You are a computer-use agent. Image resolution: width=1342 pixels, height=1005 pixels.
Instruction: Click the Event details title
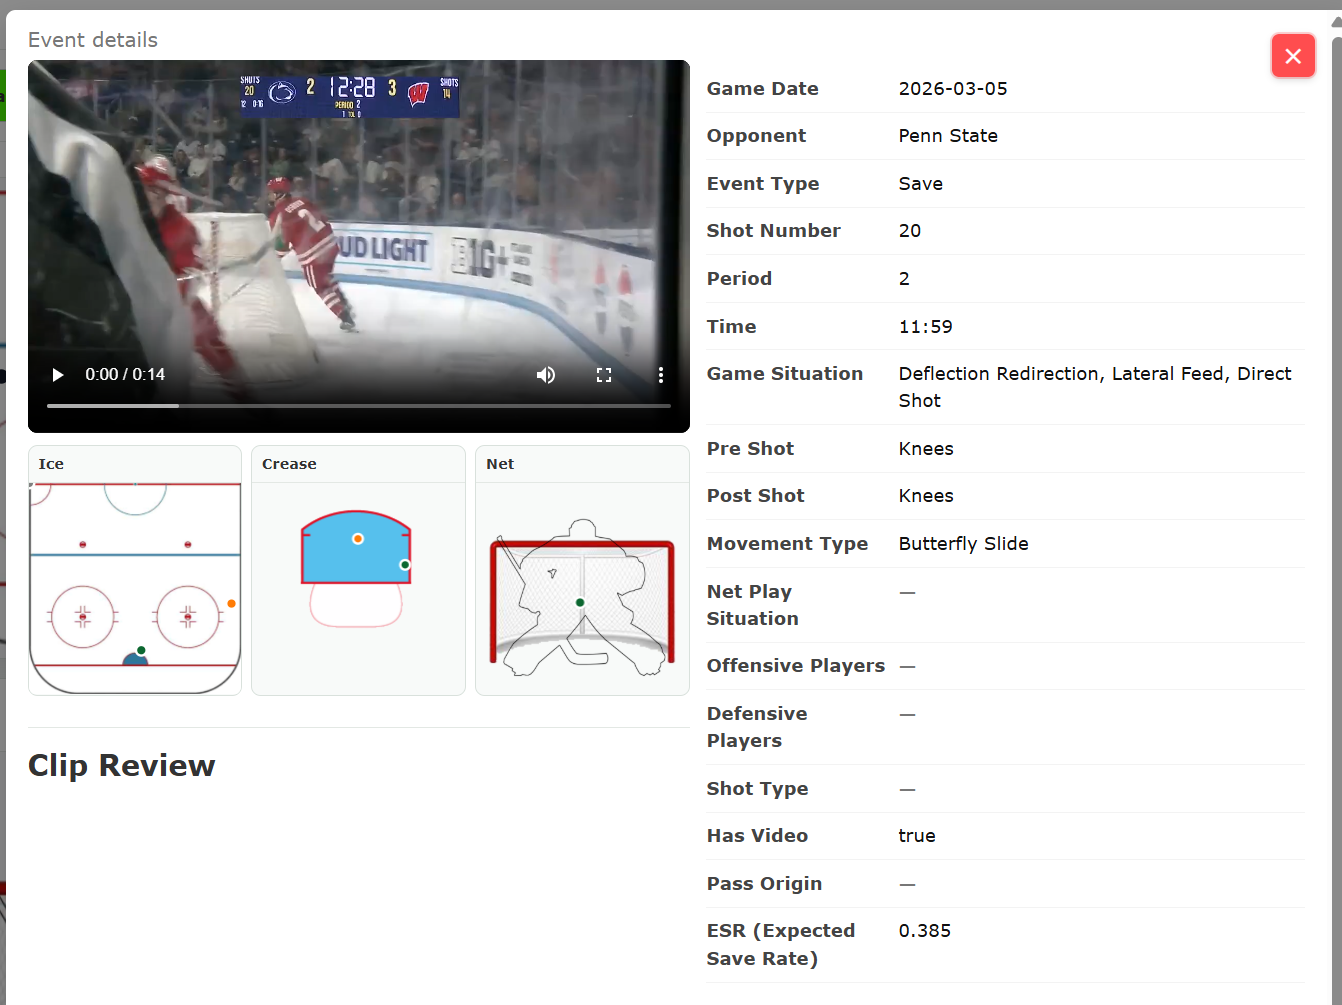[x=93, y=40]
